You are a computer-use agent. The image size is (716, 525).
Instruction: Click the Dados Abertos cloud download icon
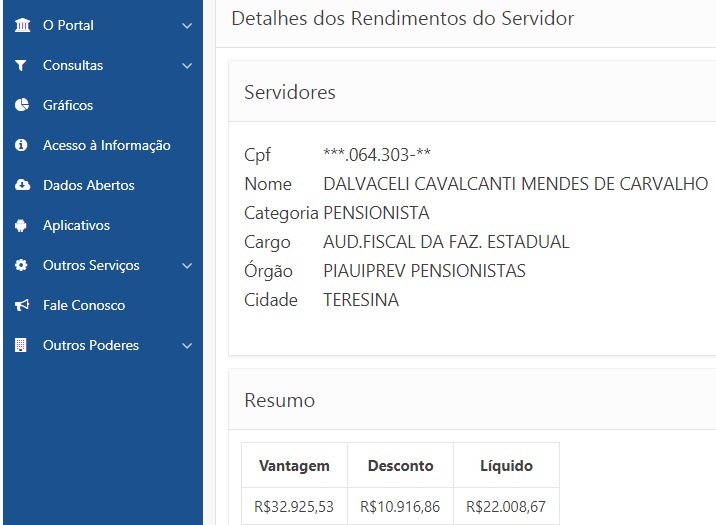coord(22,185)
